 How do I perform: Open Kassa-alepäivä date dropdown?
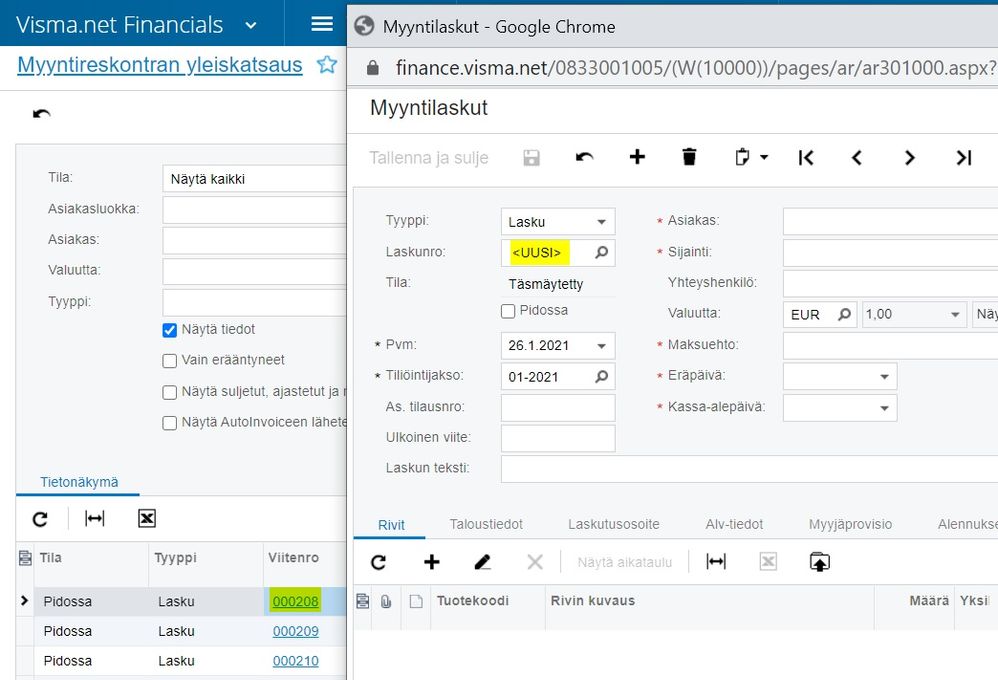click(x=884, y=408)
